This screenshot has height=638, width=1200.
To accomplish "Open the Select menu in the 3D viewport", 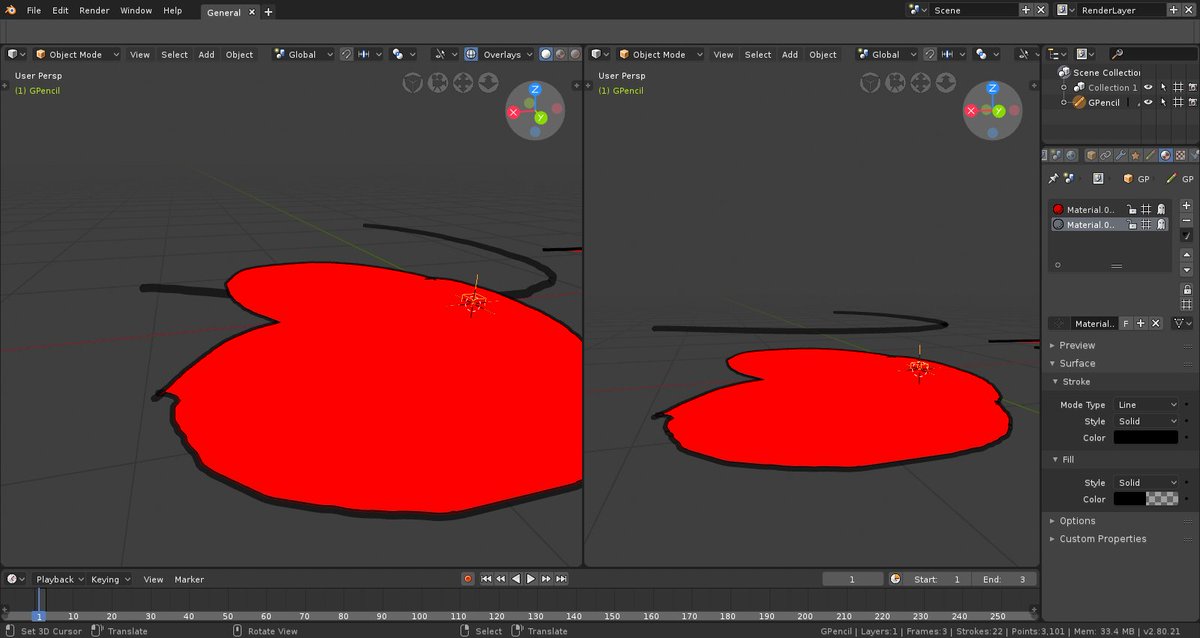I will [174, 54].
